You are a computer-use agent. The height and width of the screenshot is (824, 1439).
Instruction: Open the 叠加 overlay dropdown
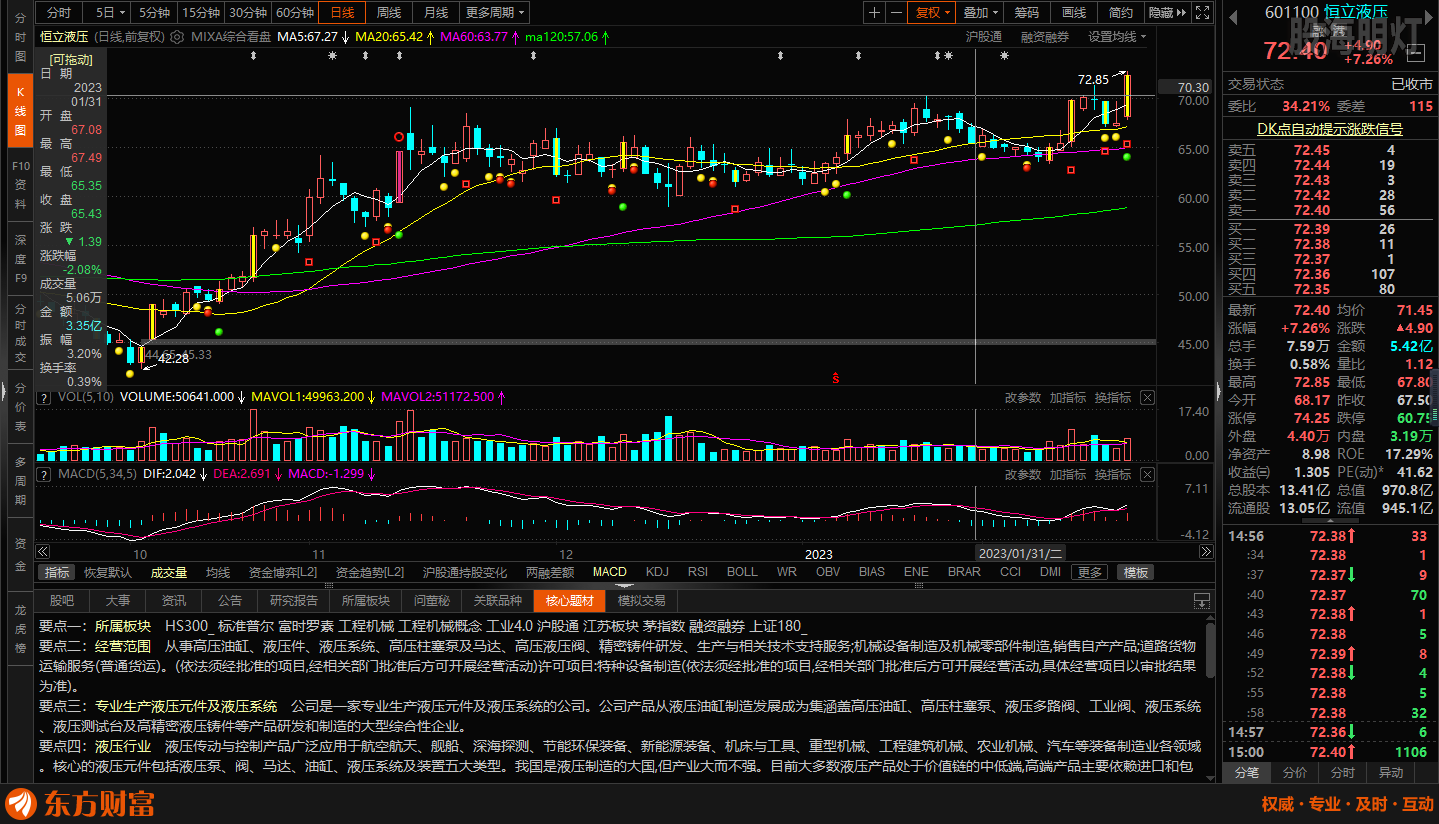point(981,13)
